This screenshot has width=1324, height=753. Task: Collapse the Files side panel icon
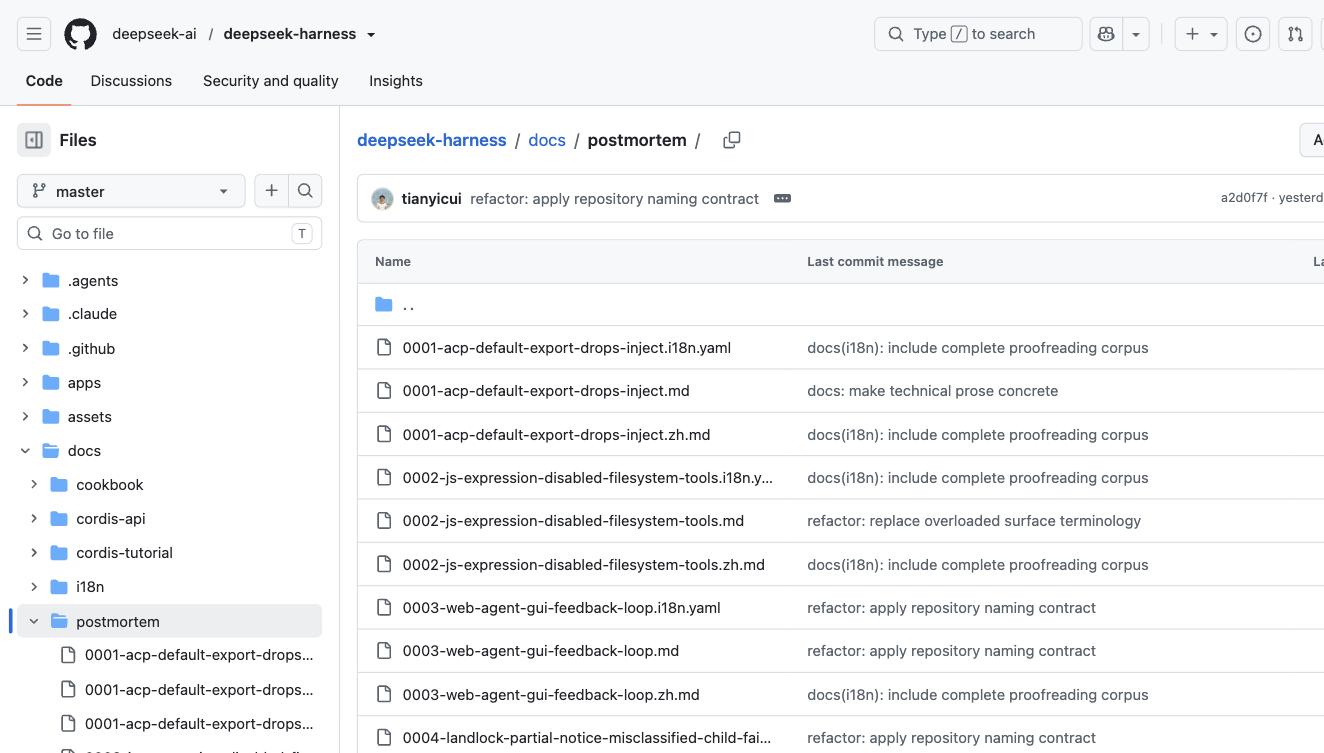[34, 140]
